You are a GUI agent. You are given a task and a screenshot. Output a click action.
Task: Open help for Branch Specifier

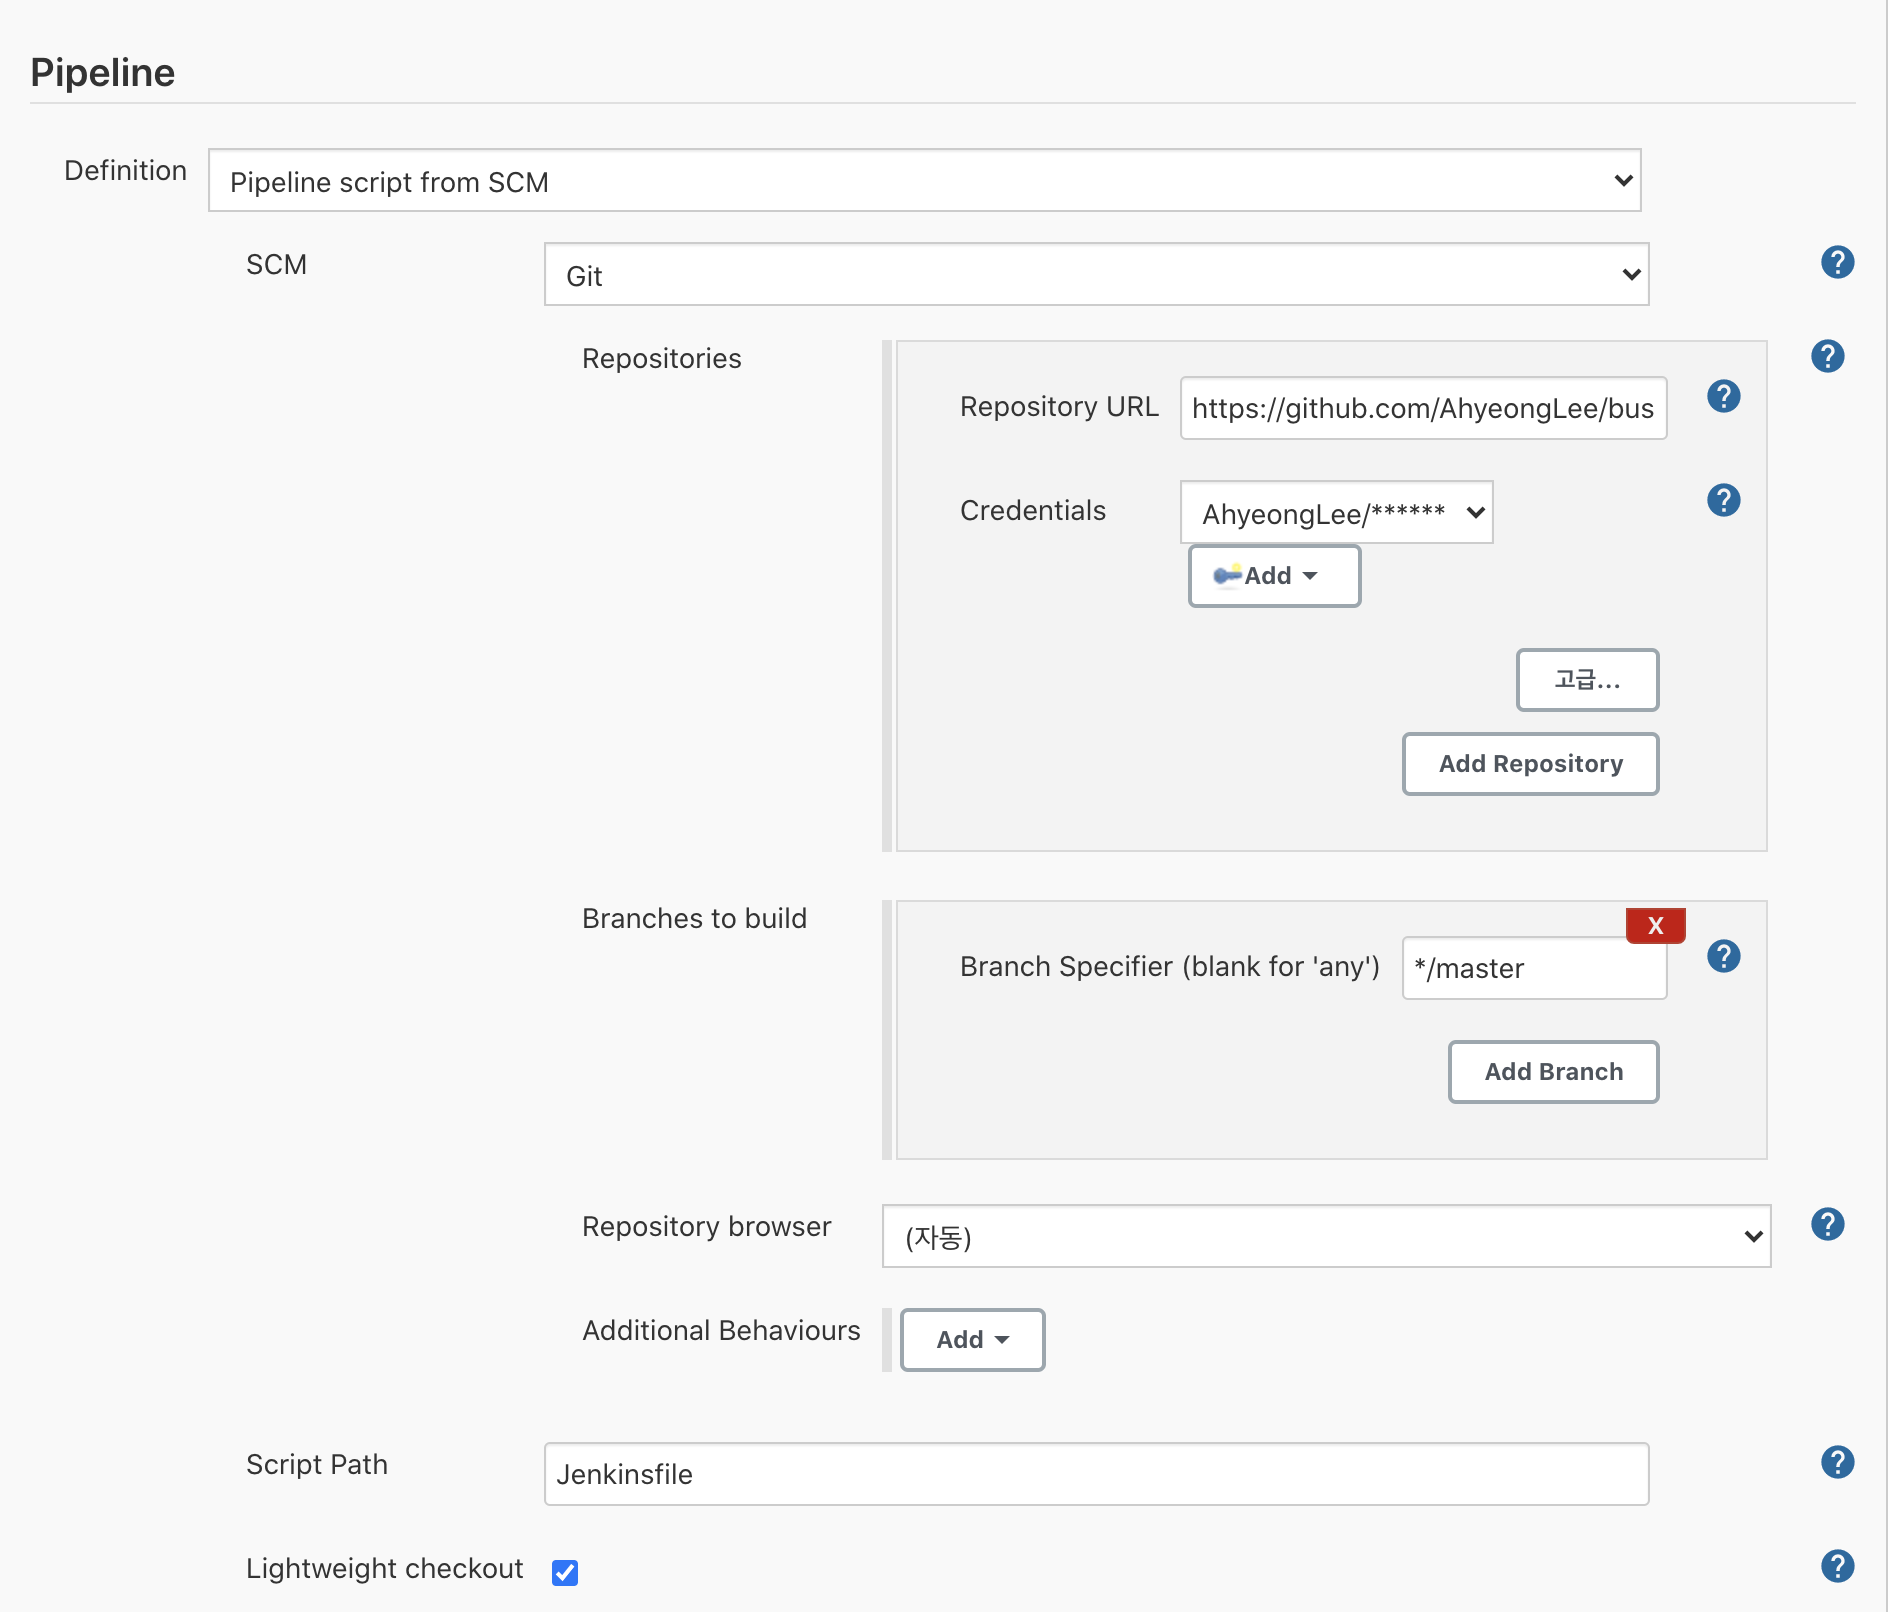pyautogui.click(x=1724, y=957)
